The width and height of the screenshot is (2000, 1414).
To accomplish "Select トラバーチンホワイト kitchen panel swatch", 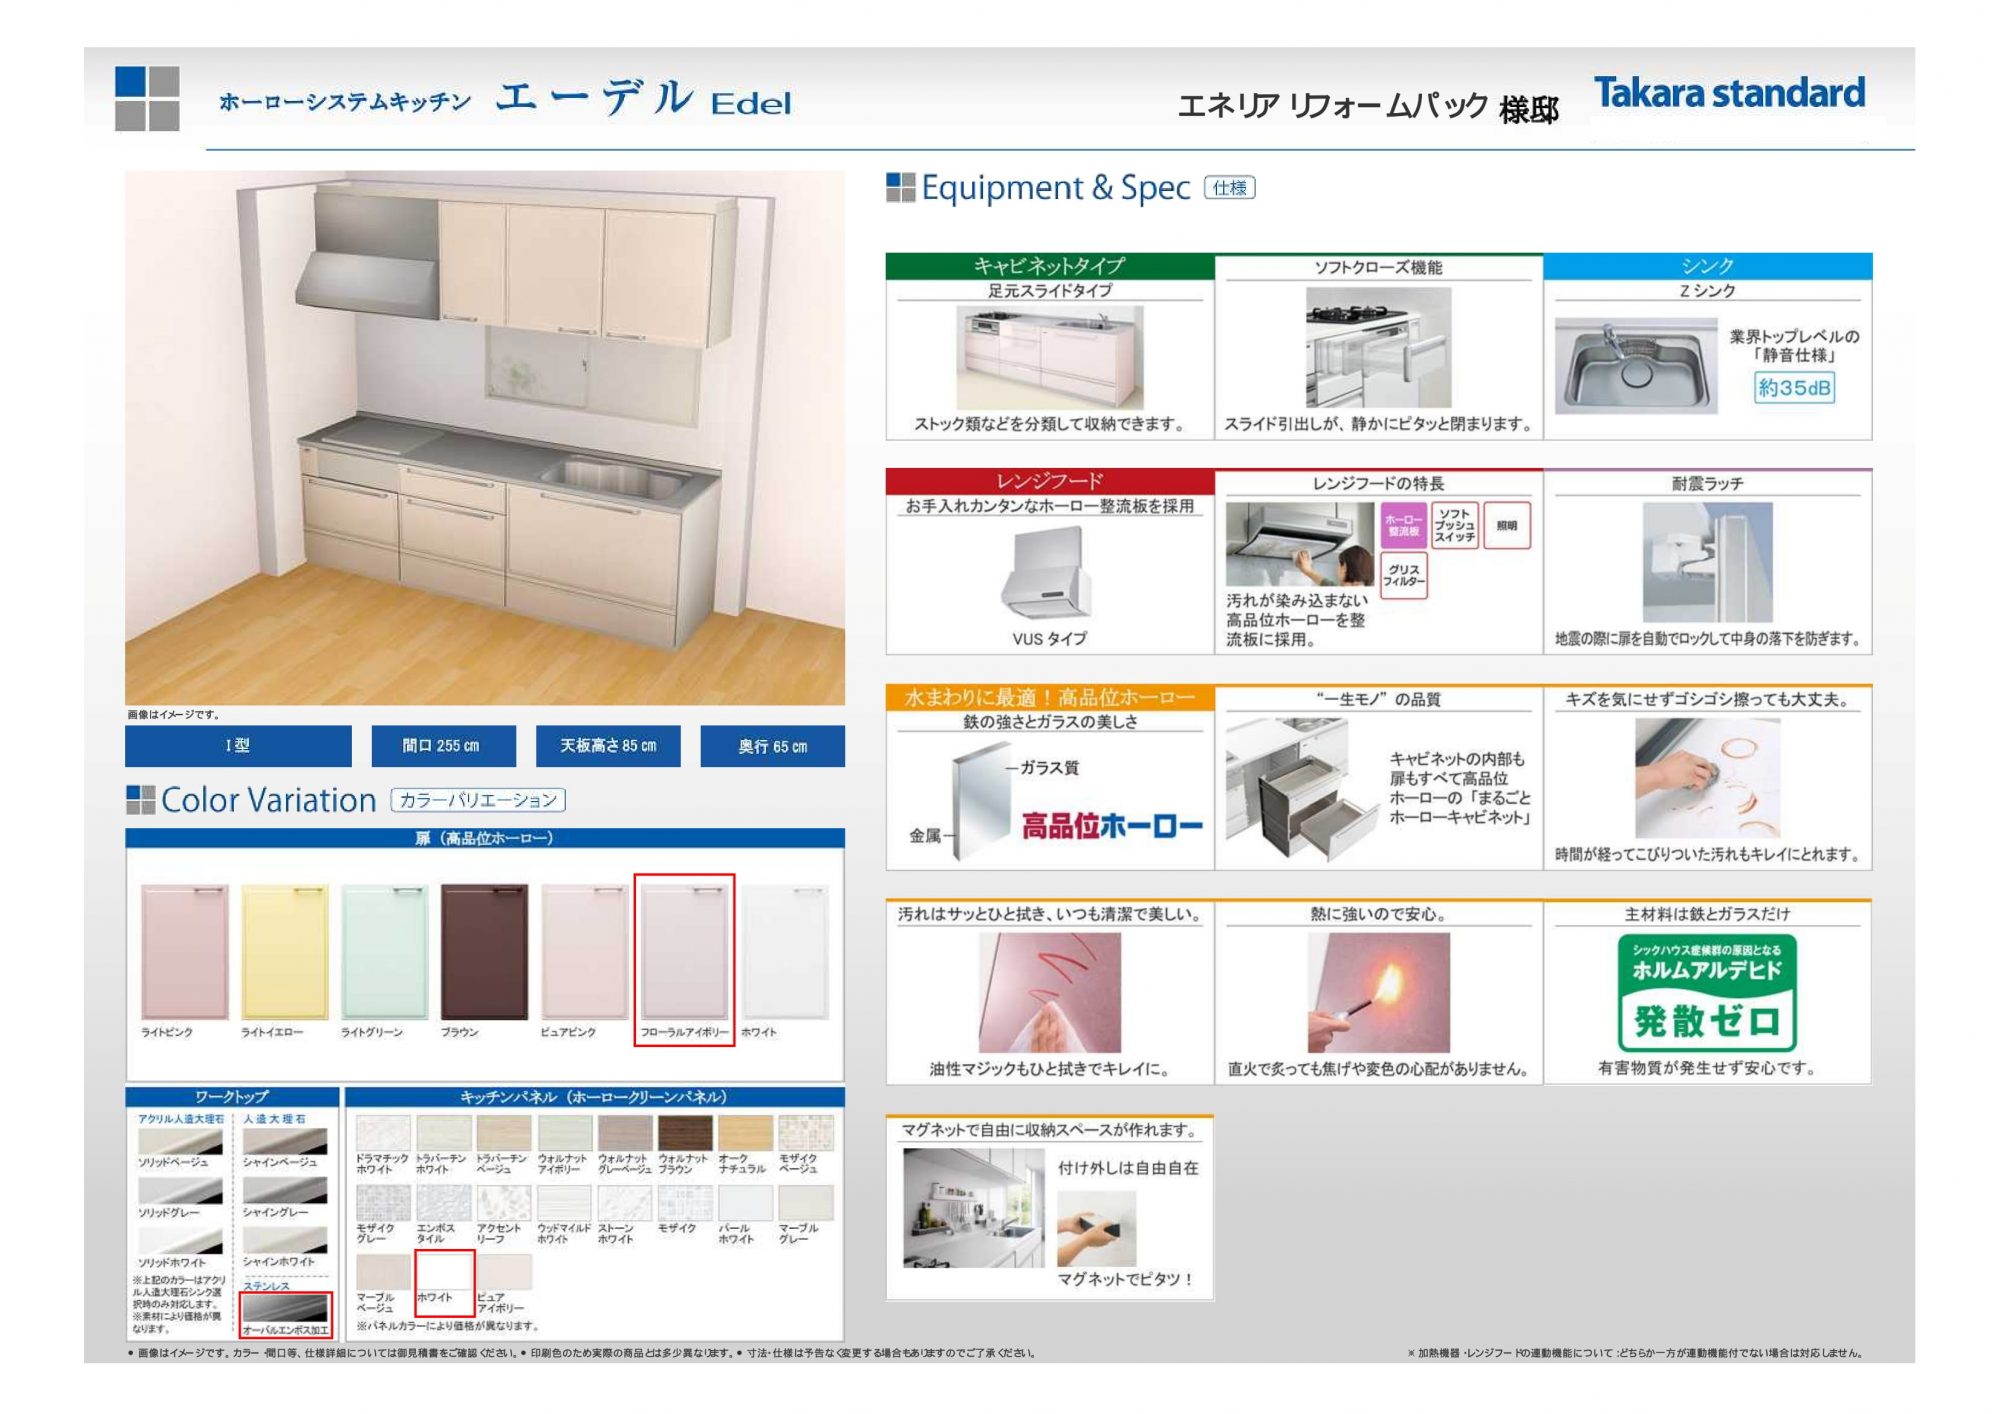I will 444,1134.
